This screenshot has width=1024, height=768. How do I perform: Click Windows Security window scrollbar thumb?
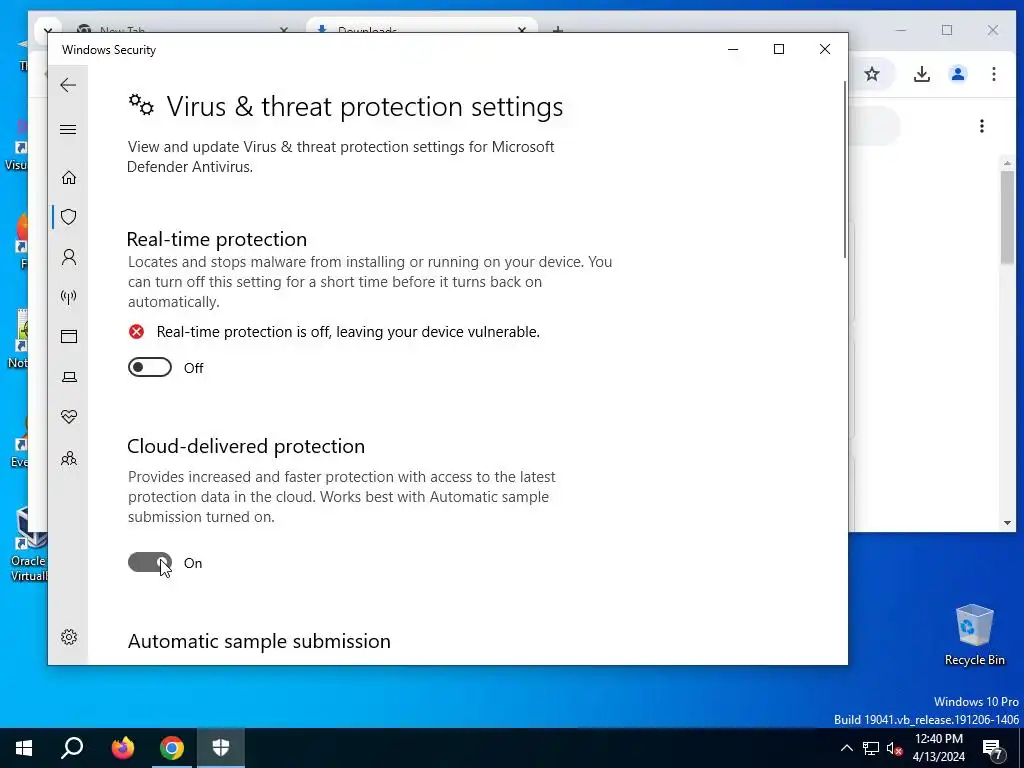(x=844, y=169)
